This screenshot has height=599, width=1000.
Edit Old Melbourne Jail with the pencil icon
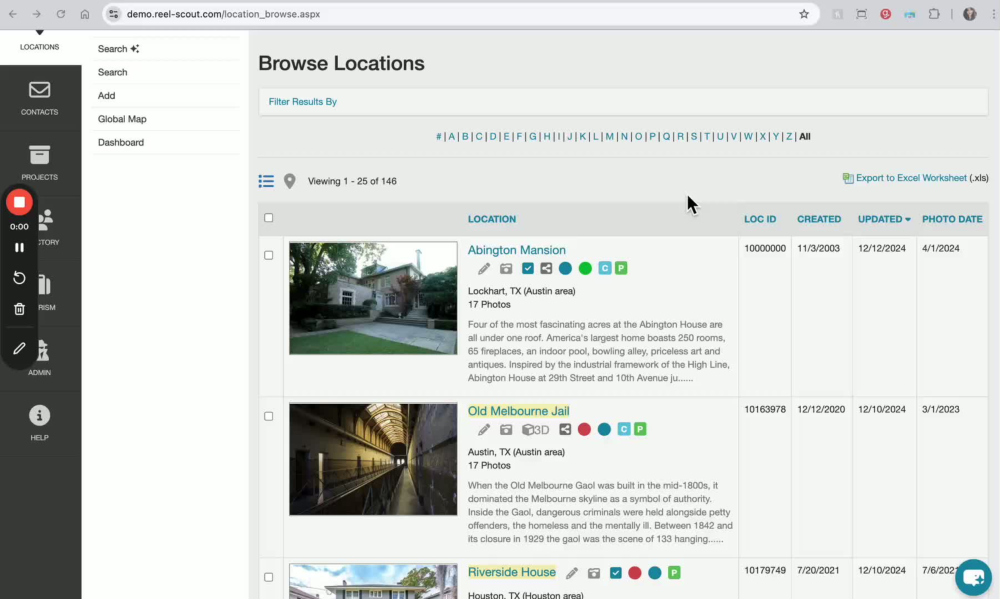[x=484, y=429]
